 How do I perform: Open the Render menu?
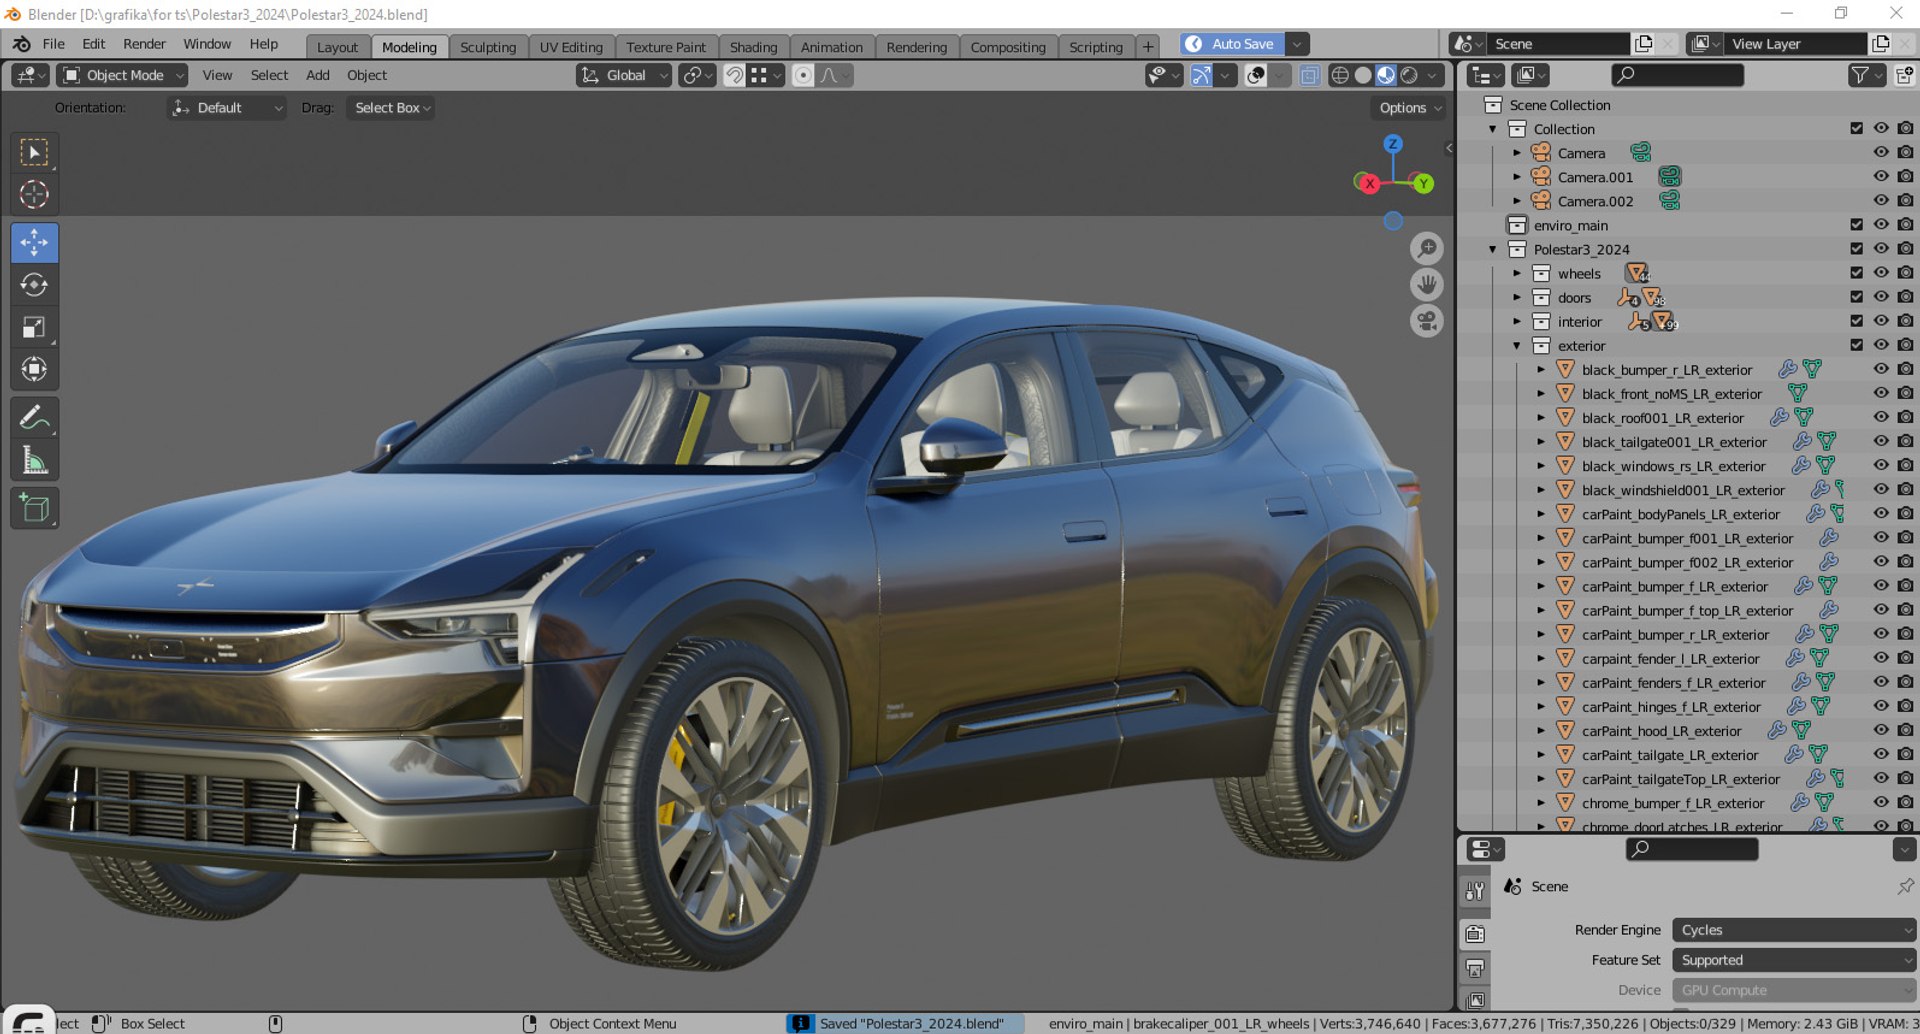coord(144,44)
